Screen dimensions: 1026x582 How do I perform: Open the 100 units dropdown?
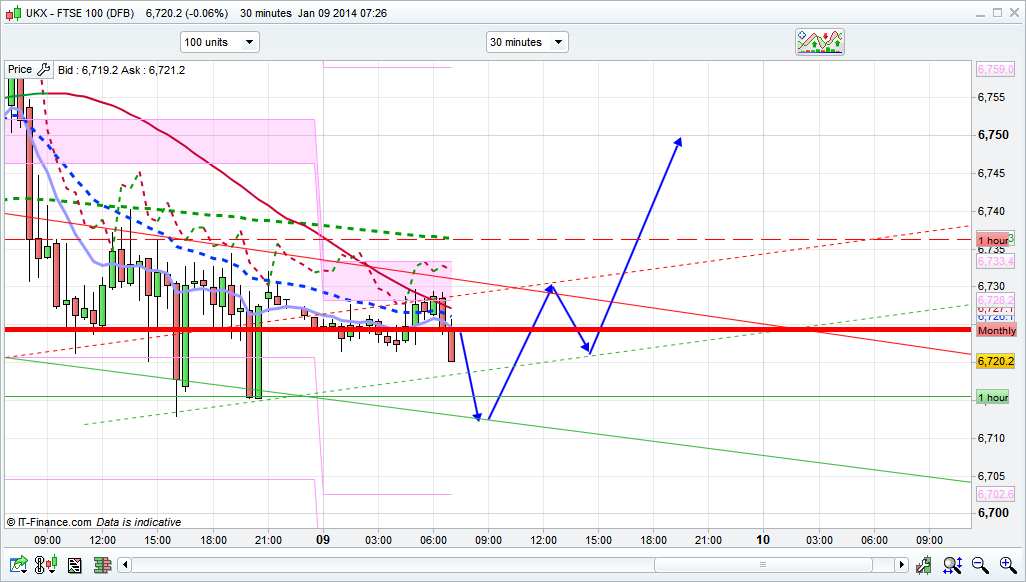(x=219, y=42)
